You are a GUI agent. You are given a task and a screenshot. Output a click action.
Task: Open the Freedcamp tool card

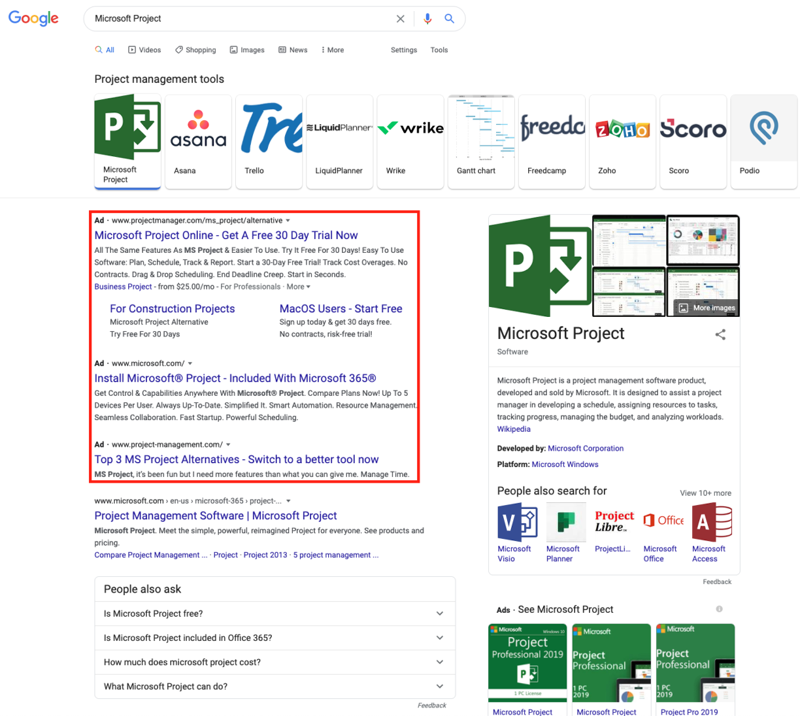pyautogui.click(x=552, y=141)
